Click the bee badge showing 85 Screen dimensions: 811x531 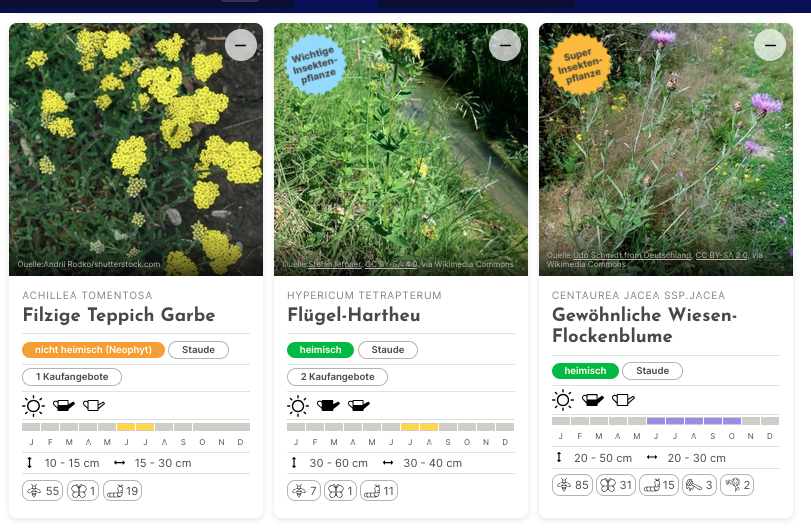(572, 485)
